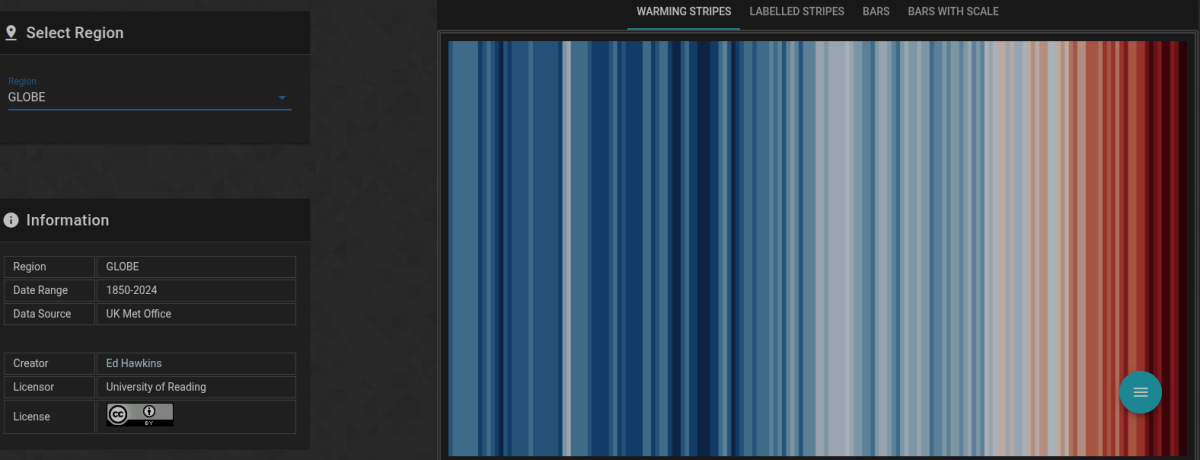The width and height of the screenshot is (1200, 460).
Task: Click the Date Range label cell
Action: (x=50, y=290)
